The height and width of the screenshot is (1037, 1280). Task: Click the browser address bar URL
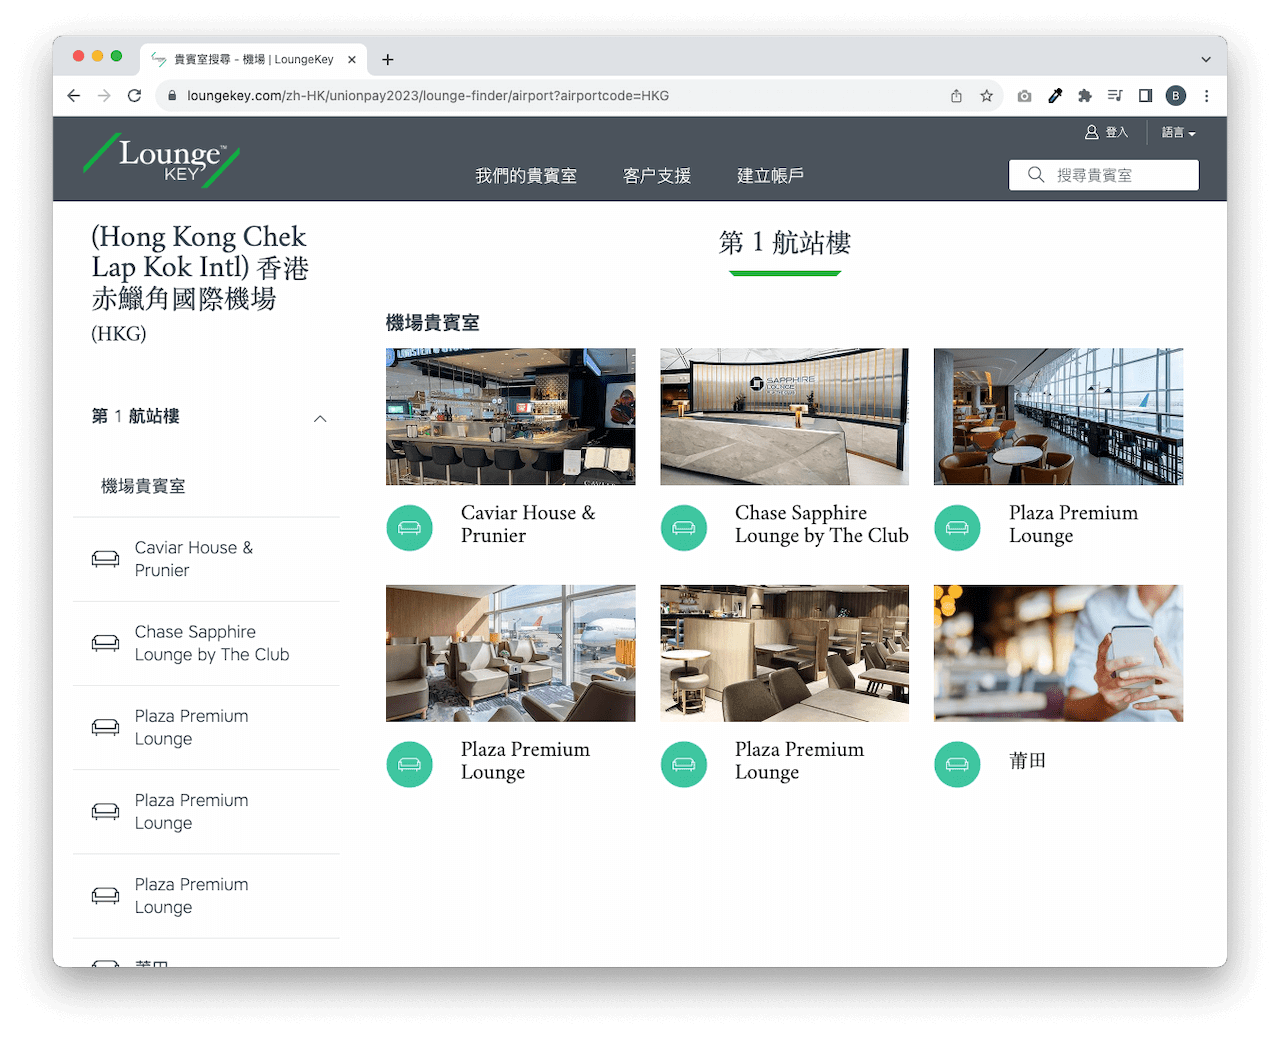428,96
